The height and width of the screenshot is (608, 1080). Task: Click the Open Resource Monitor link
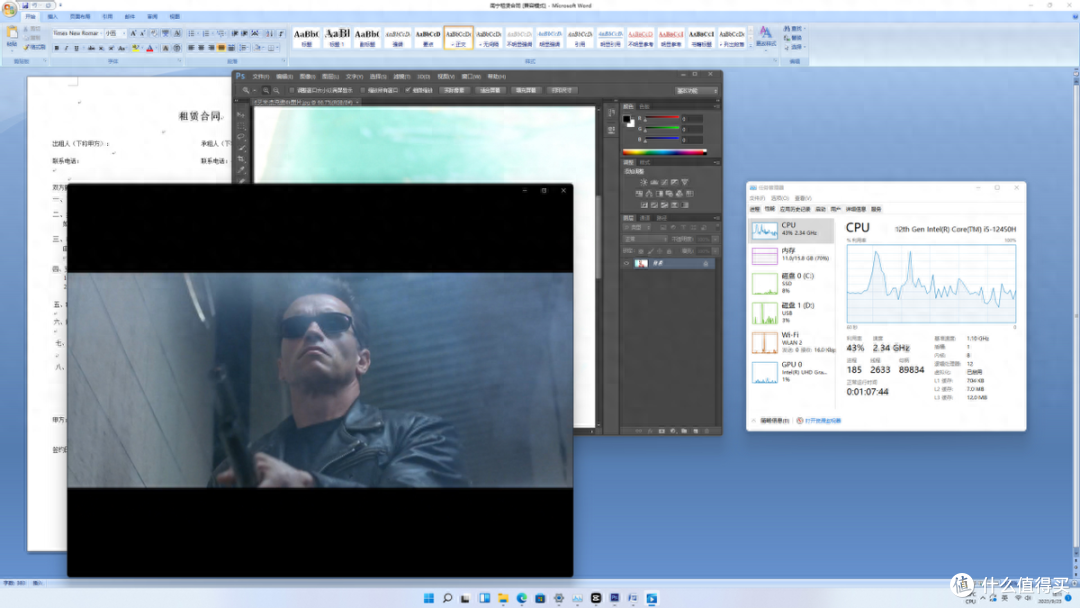(x=822, y=421)
